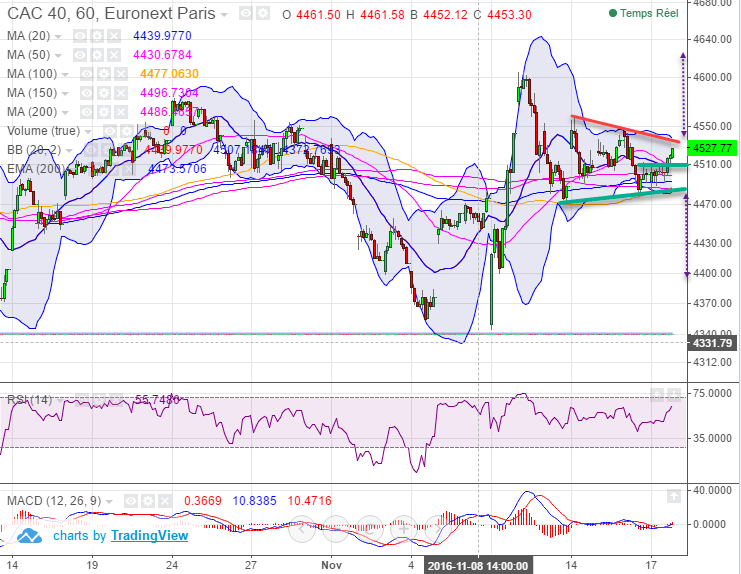Open the CAC 40 symbol settings gear

(x=263, y=16)
